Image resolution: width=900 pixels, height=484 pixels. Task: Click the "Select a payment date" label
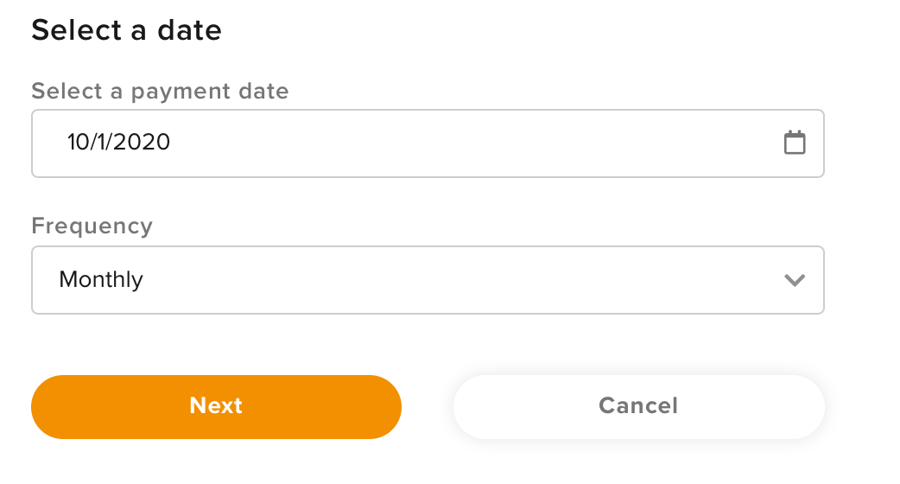160,91
